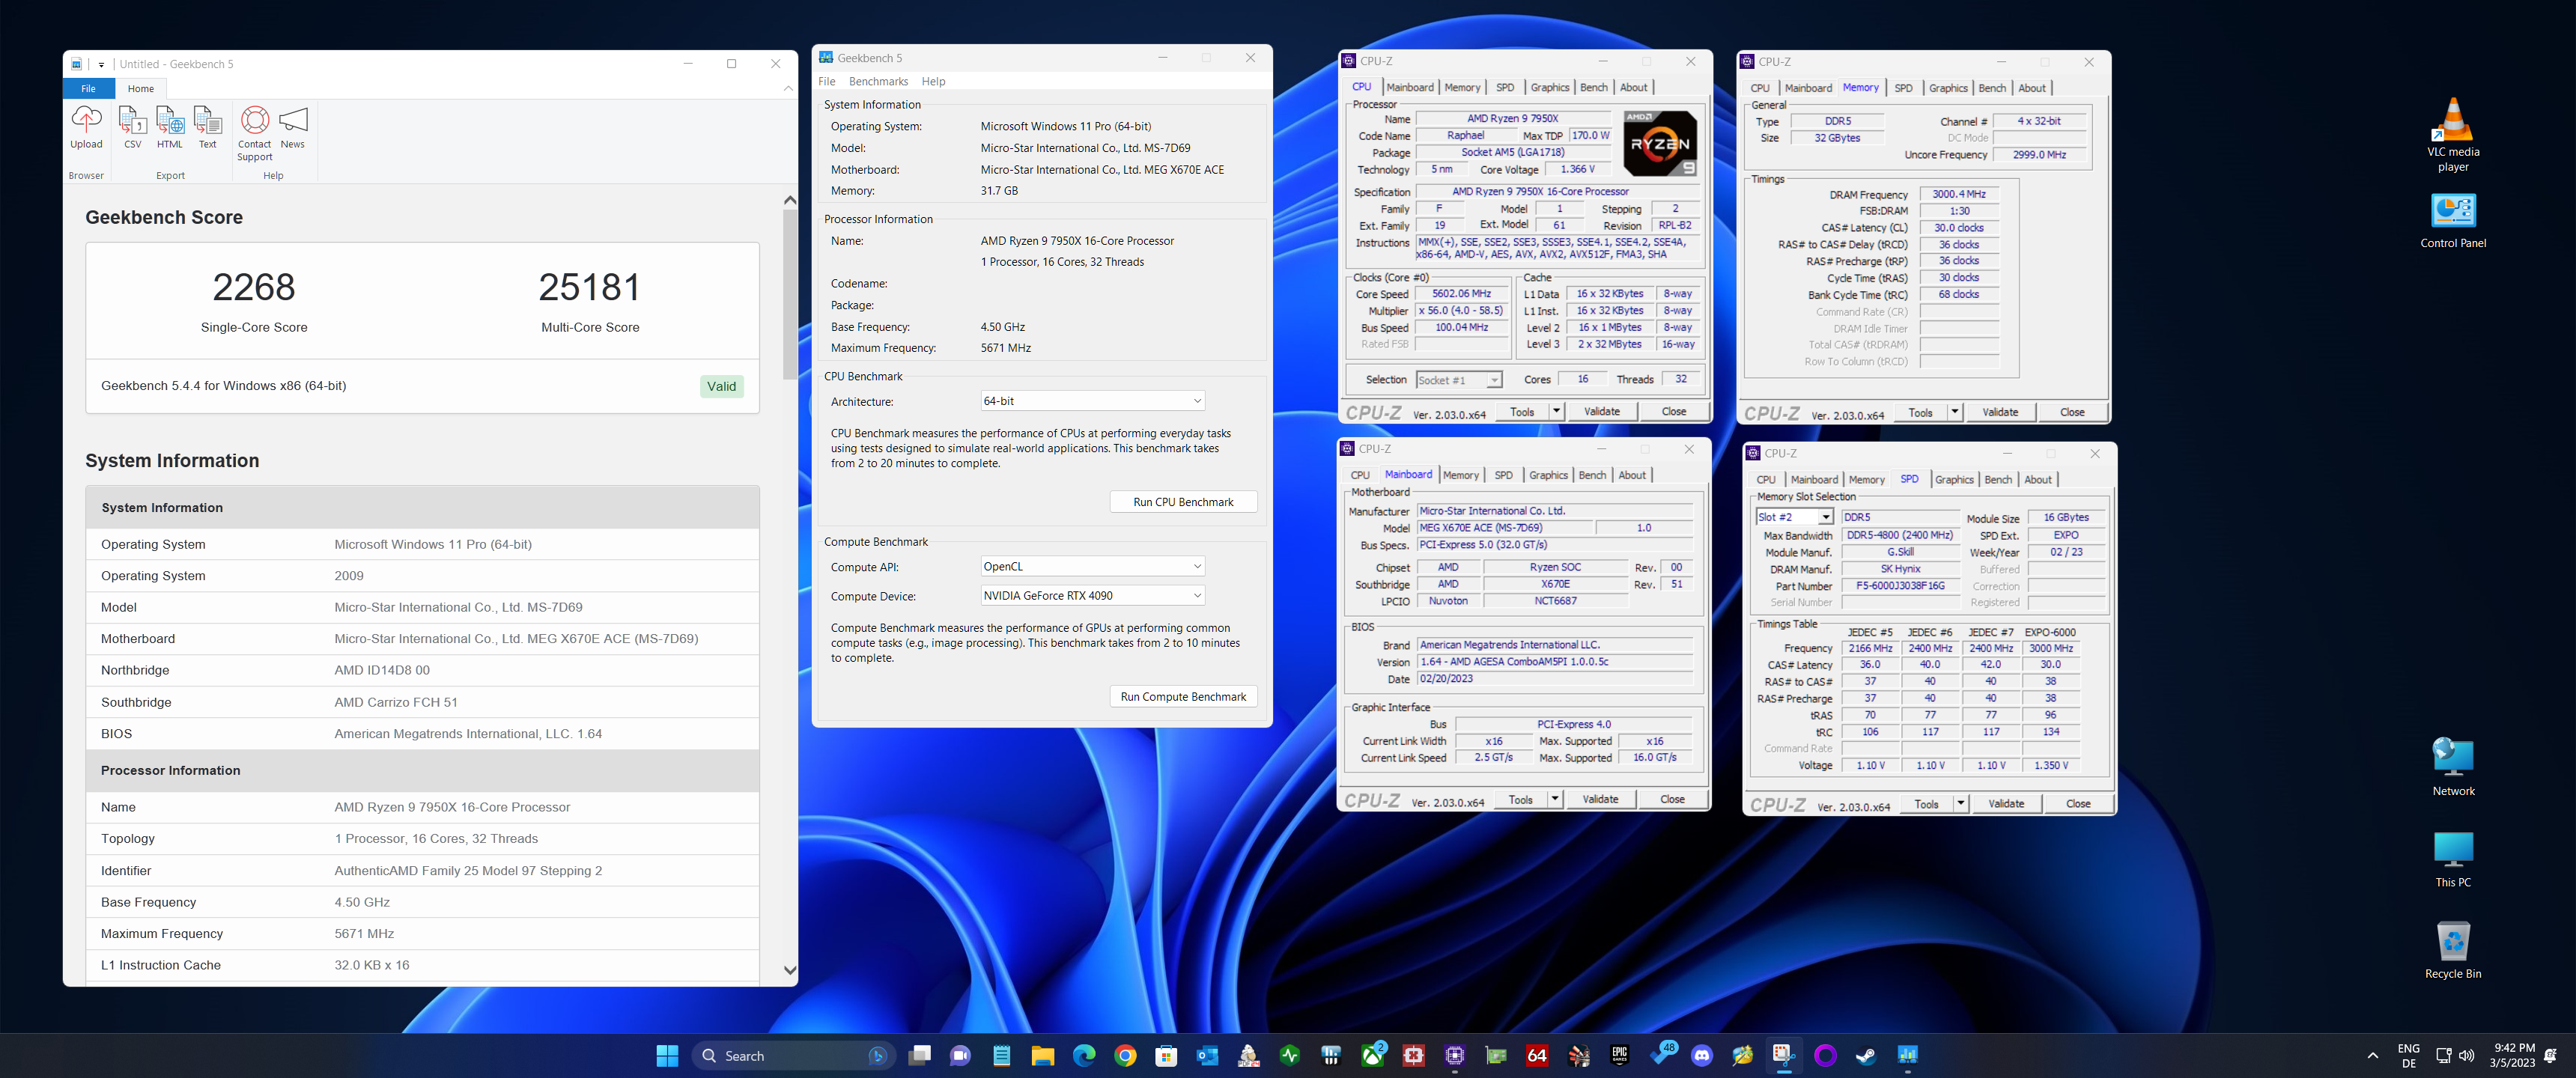Open Task View from taskbar
This screenshot has height=1078, width=2576.
click(x=920, y=1055)
